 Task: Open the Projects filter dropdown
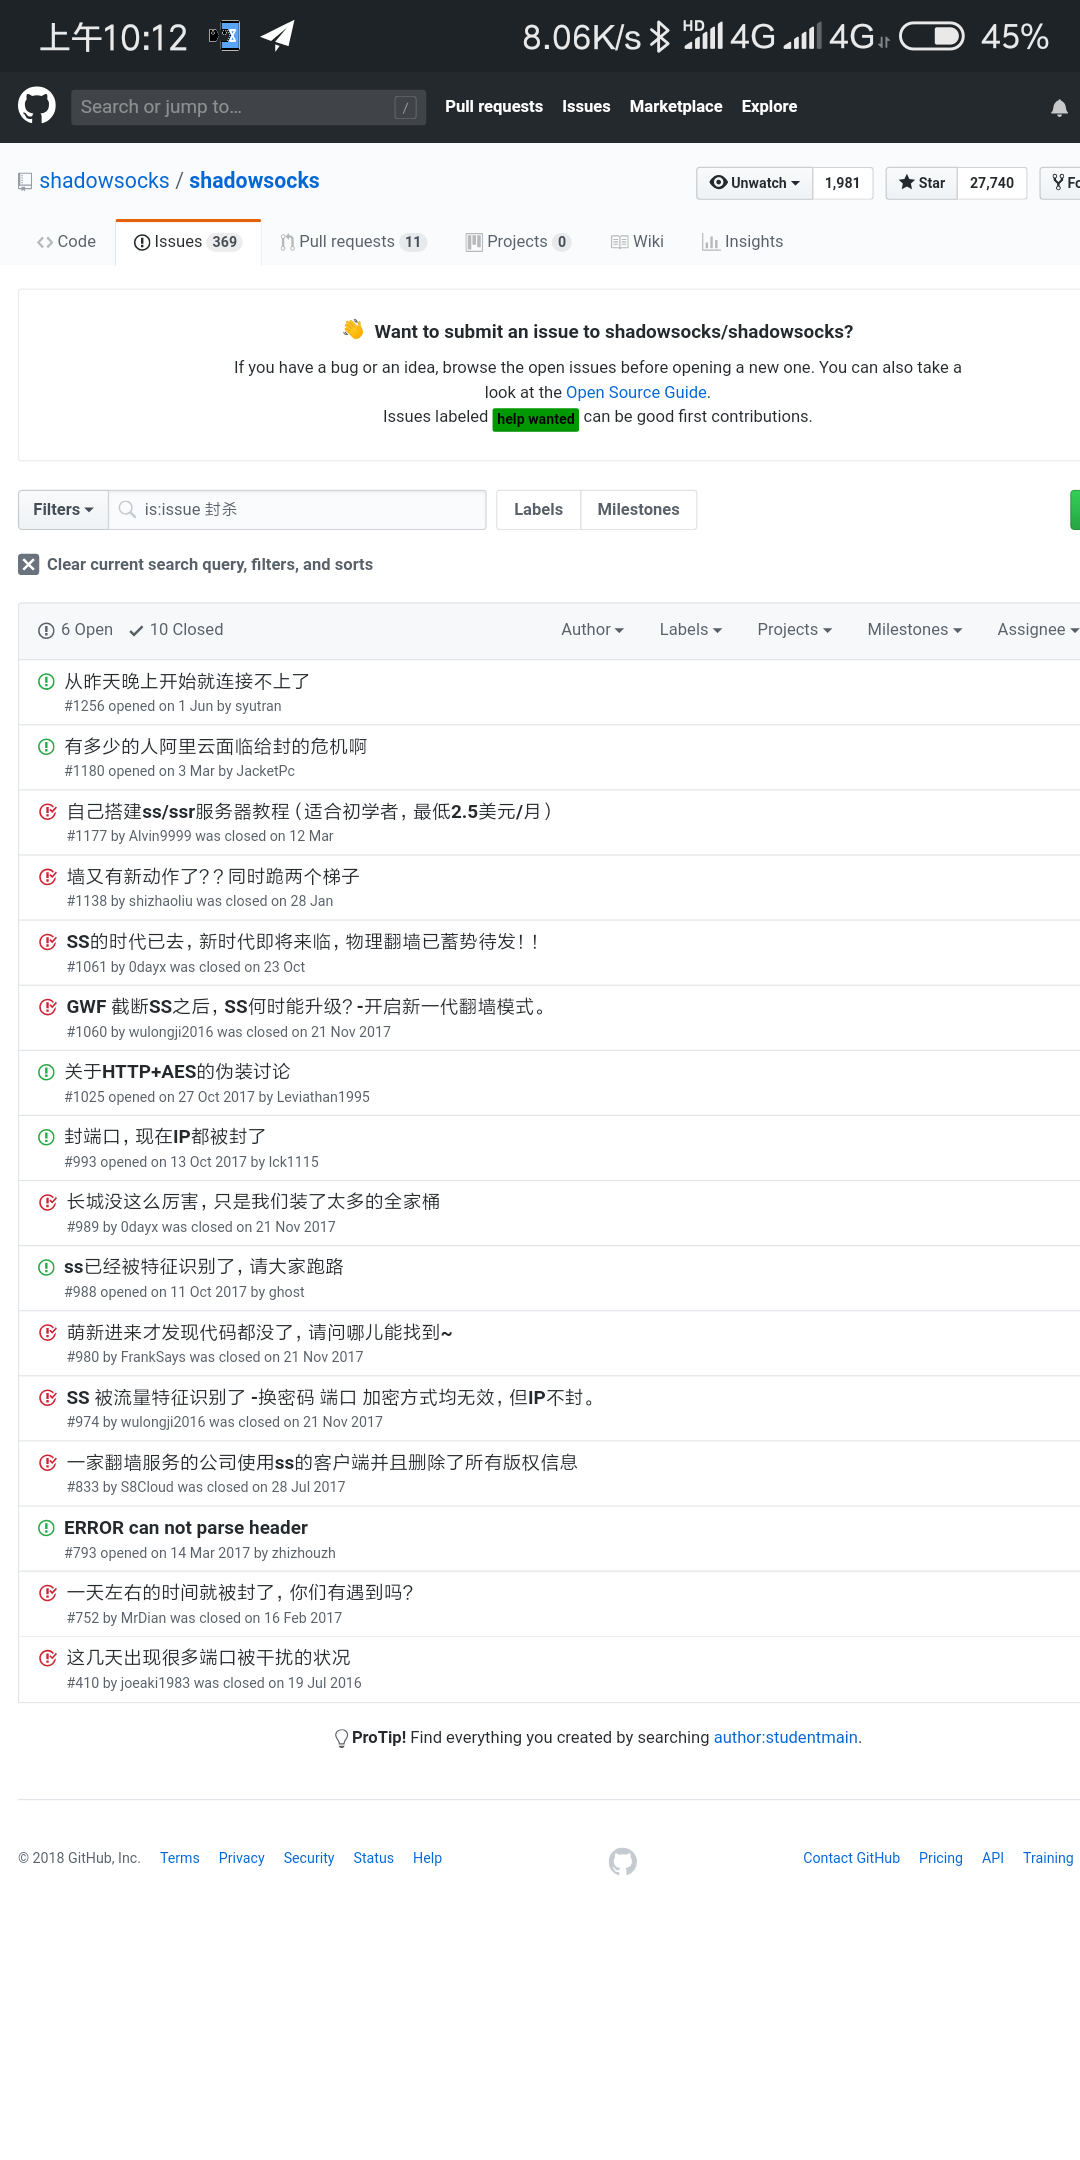pyautogui.click(x=794, y=630)
